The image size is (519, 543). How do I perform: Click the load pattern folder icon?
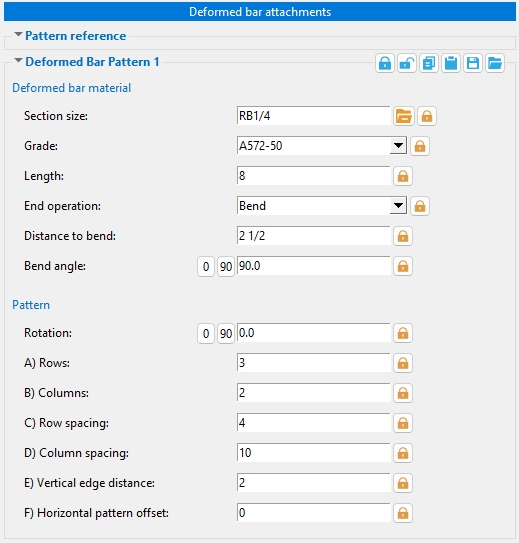coord(495,63)
